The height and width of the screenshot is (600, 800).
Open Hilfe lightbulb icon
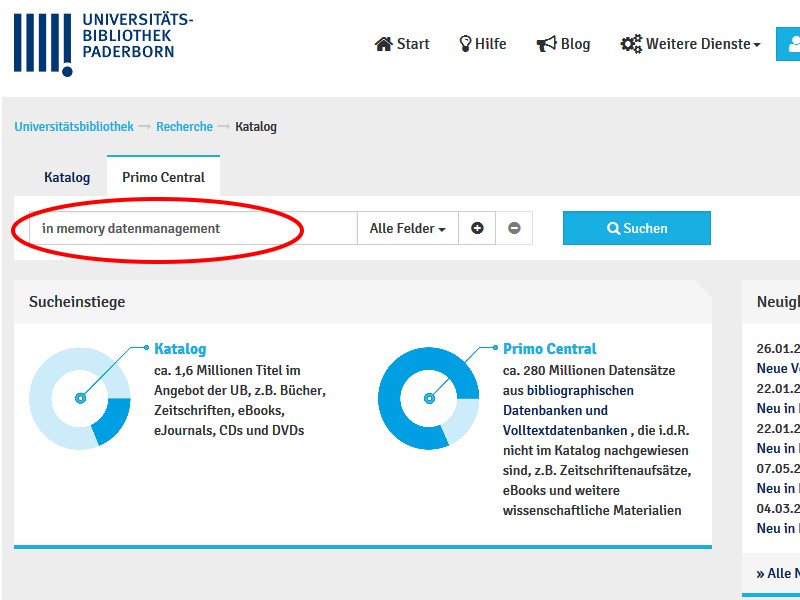coord(465,44)
